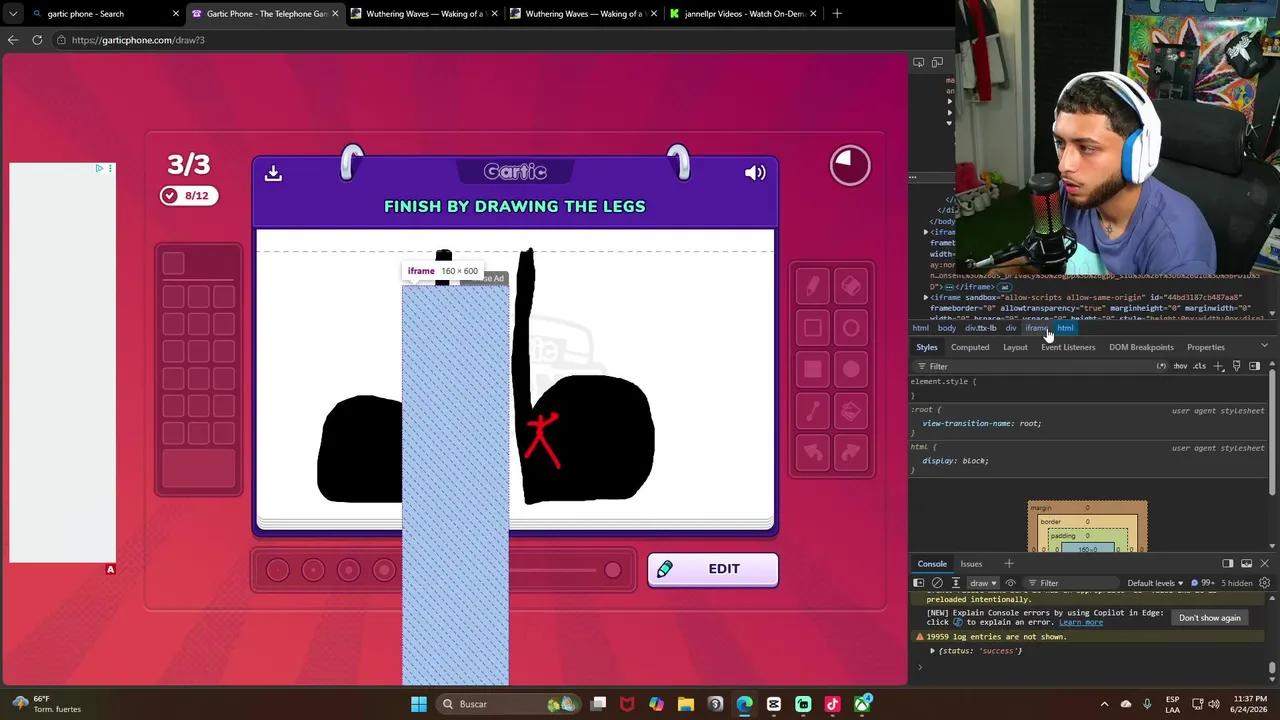
Task: Open the Computed styles tab
Action: [x=970, y=347]
